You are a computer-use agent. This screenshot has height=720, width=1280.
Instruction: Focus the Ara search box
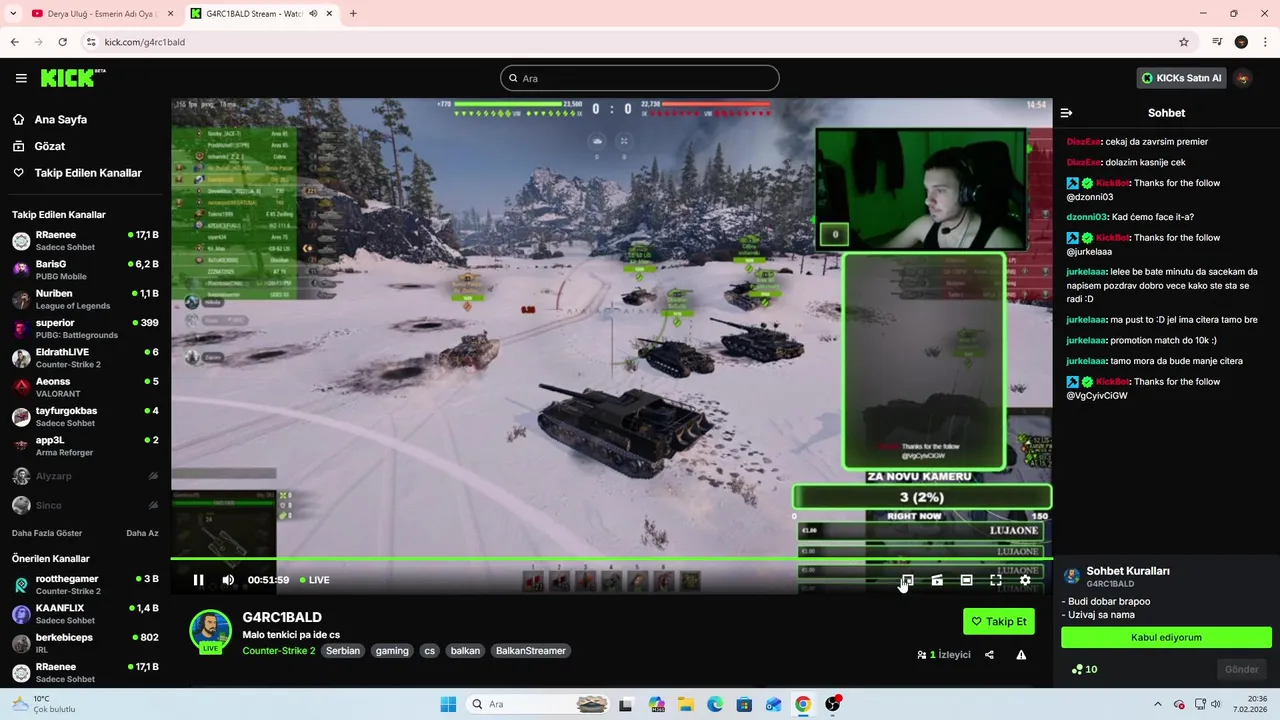(640, 78)
